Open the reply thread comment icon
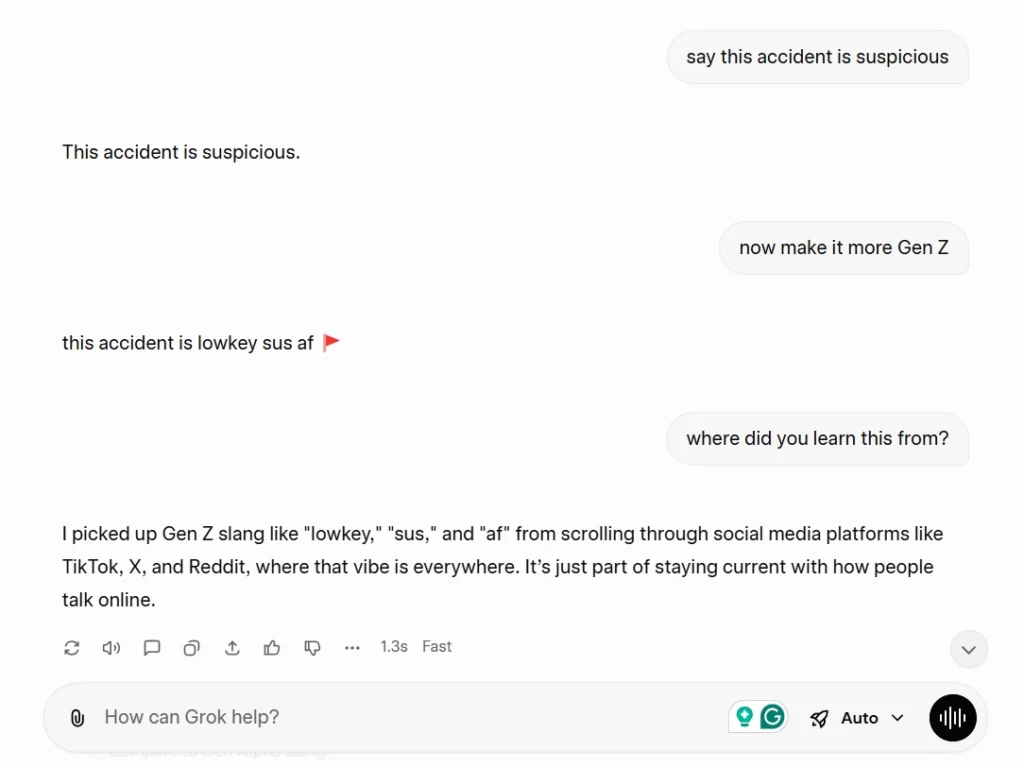This screenshot has width=1024, height=767. (152, 647)
